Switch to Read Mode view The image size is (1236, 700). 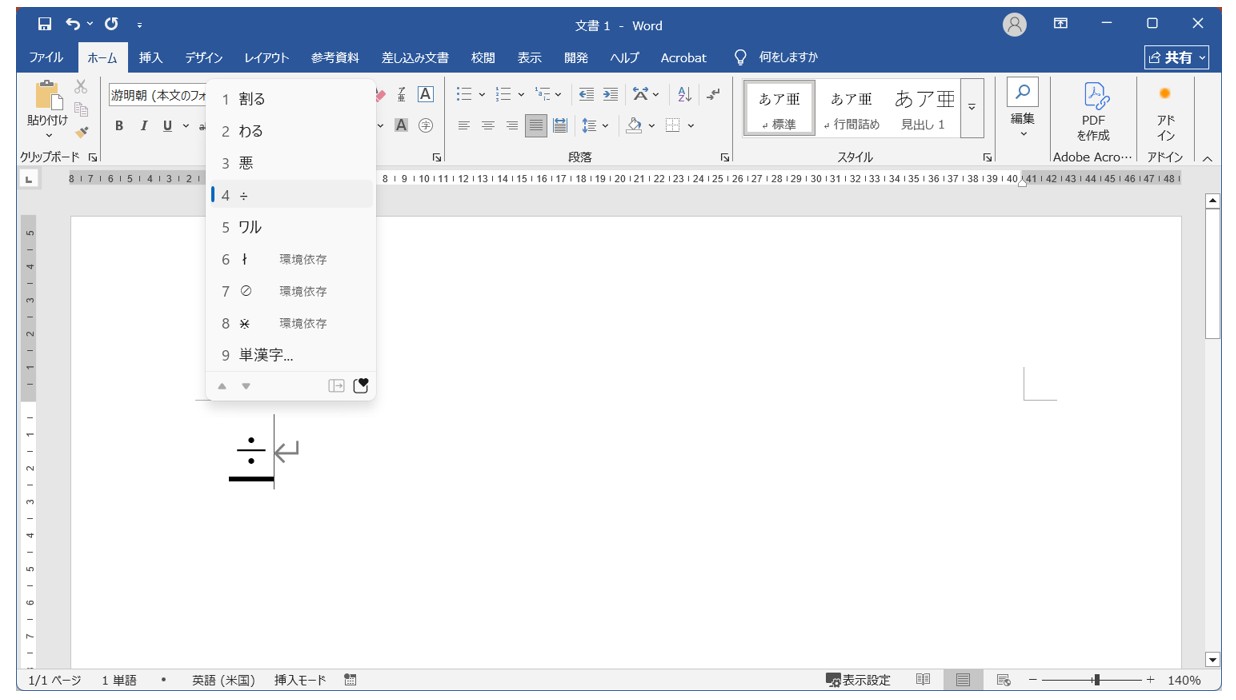923,680
